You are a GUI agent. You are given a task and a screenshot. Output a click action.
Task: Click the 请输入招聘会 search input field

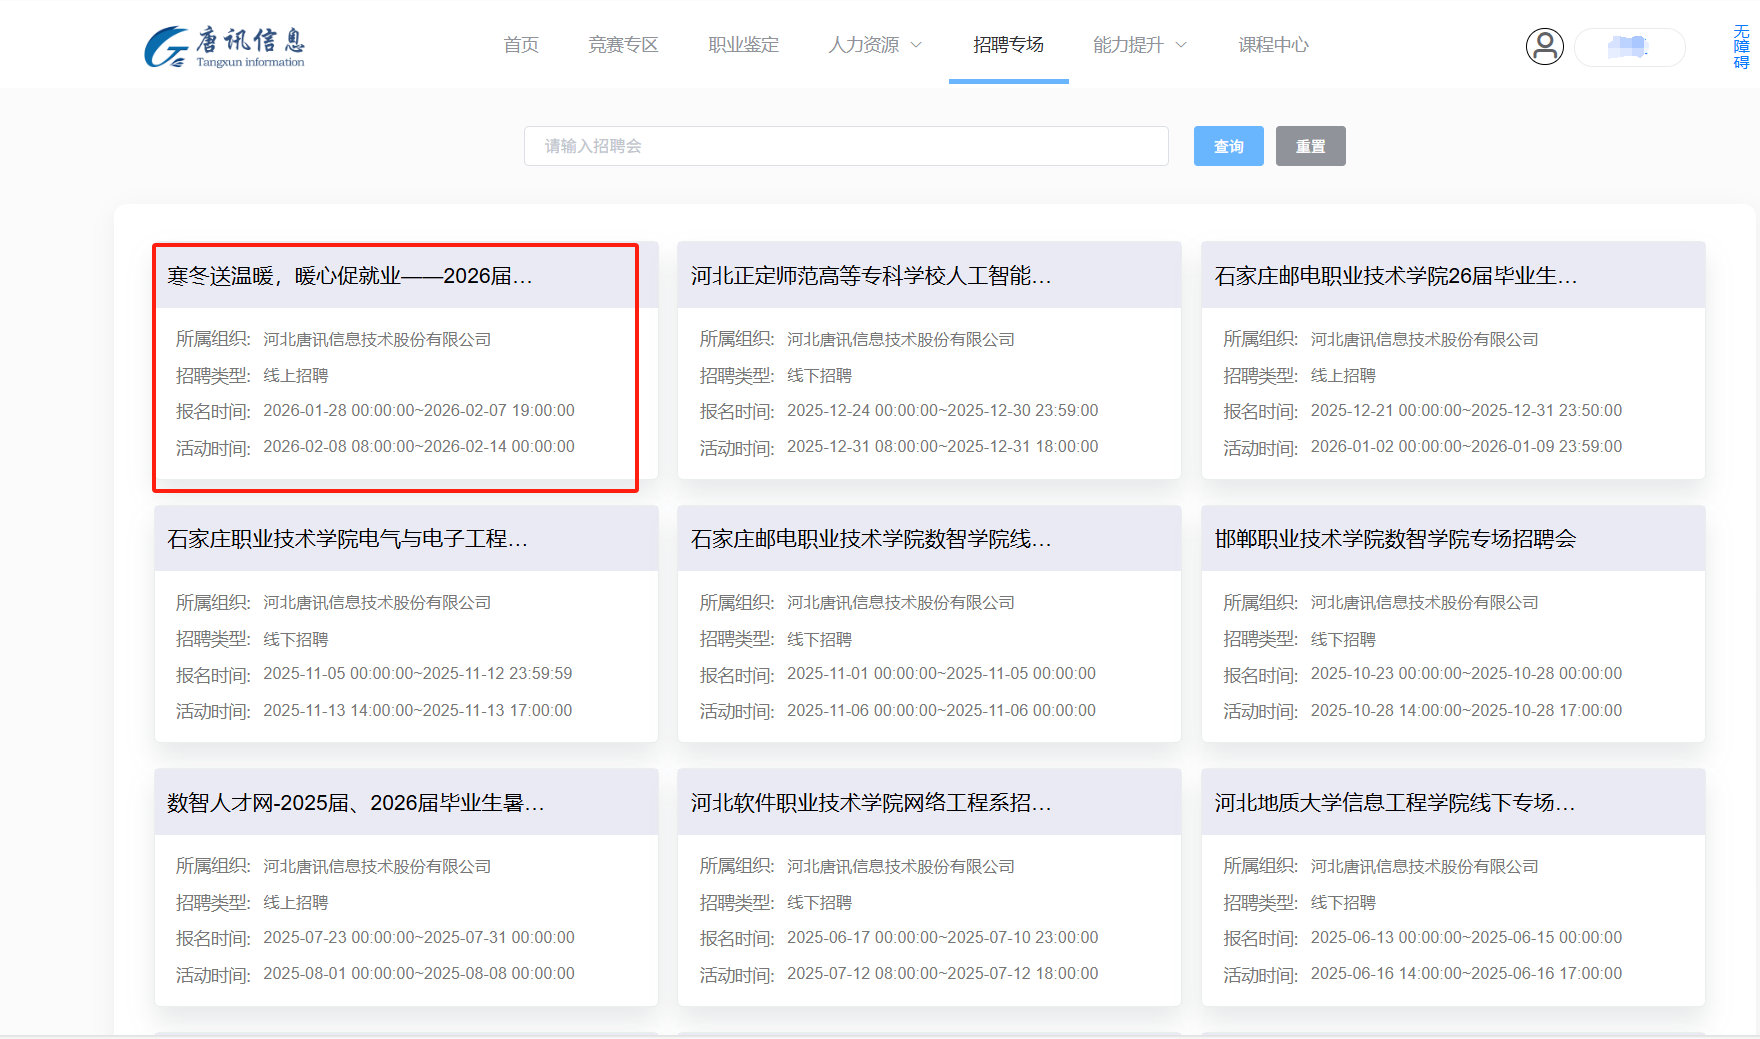click(x=846, y=145)
